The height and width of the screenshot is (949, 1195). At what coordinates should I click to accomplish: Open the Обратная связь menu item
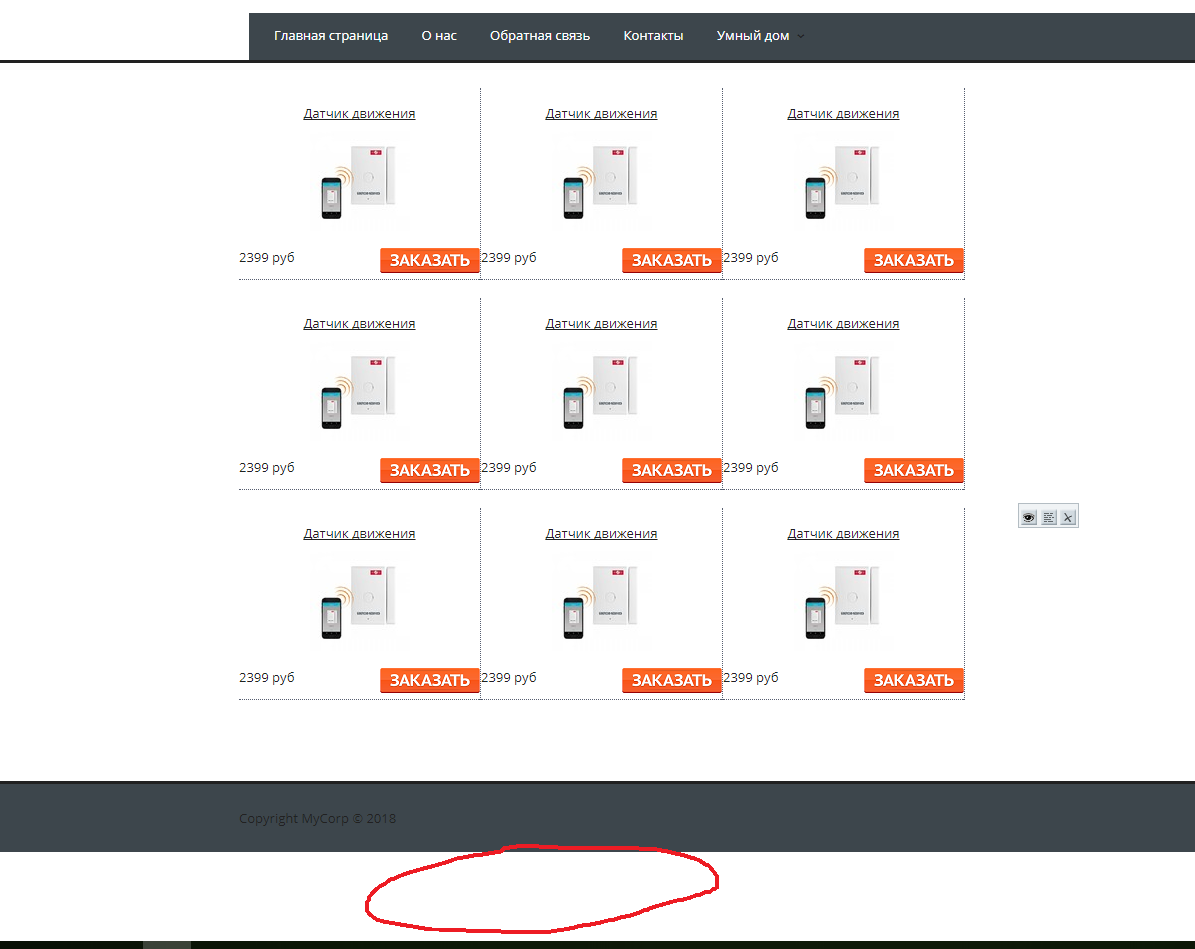pyautogui.click(x=540, y=36)
